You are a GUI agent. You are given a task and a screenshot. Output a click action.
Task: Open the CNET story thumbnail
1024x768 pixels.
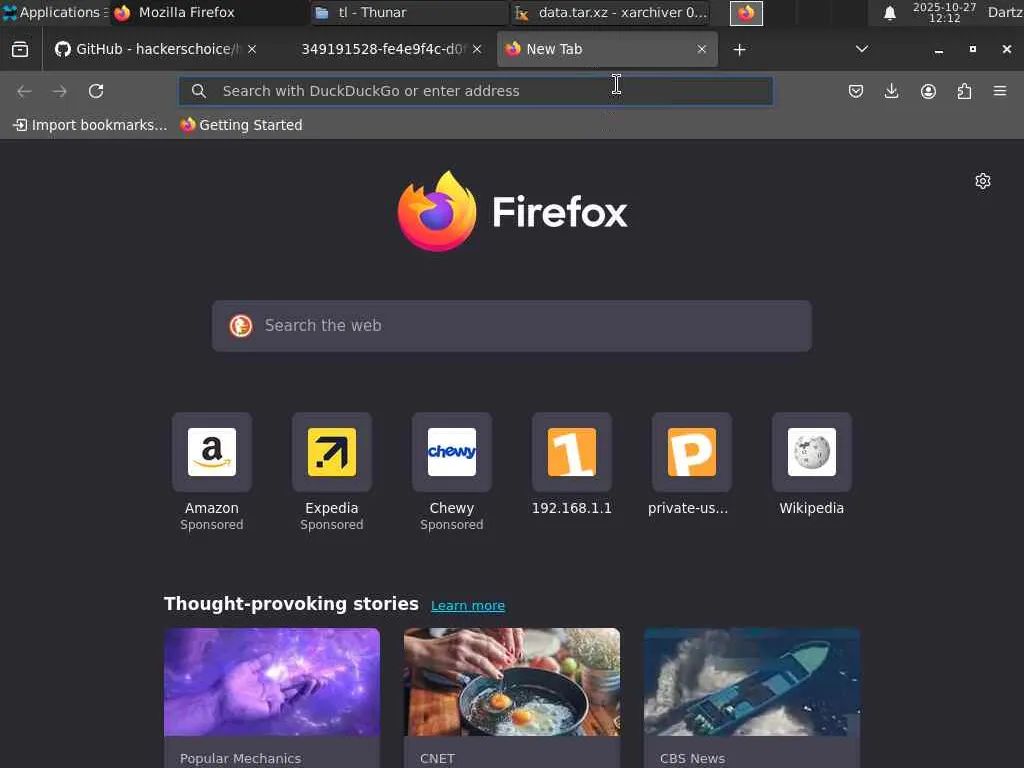[512, 682]
